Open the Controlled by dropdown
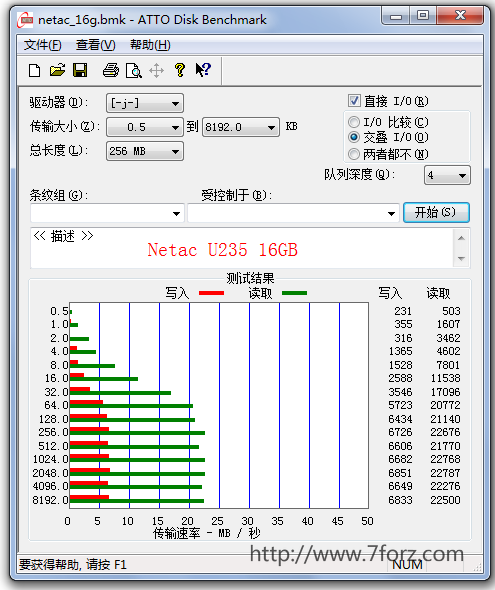This screenshot has width=495, height=590. [293, 213]
